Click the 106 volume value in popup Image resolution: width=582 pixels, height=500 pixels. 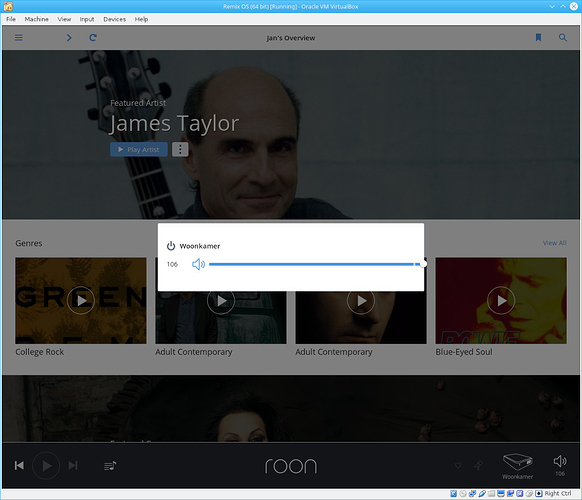pos(172,264)
